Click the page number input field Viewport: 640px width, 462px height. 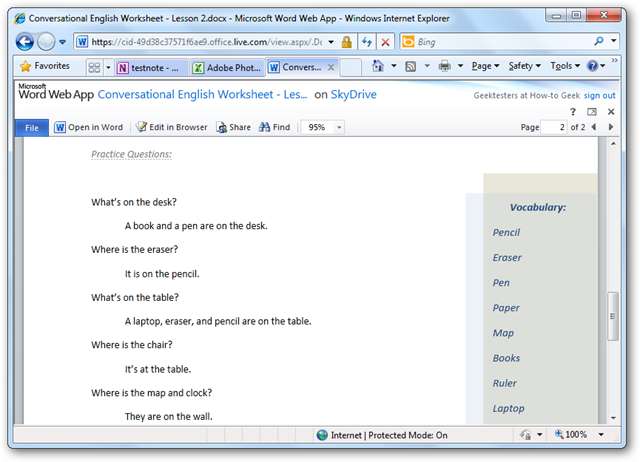click(553, 128)
